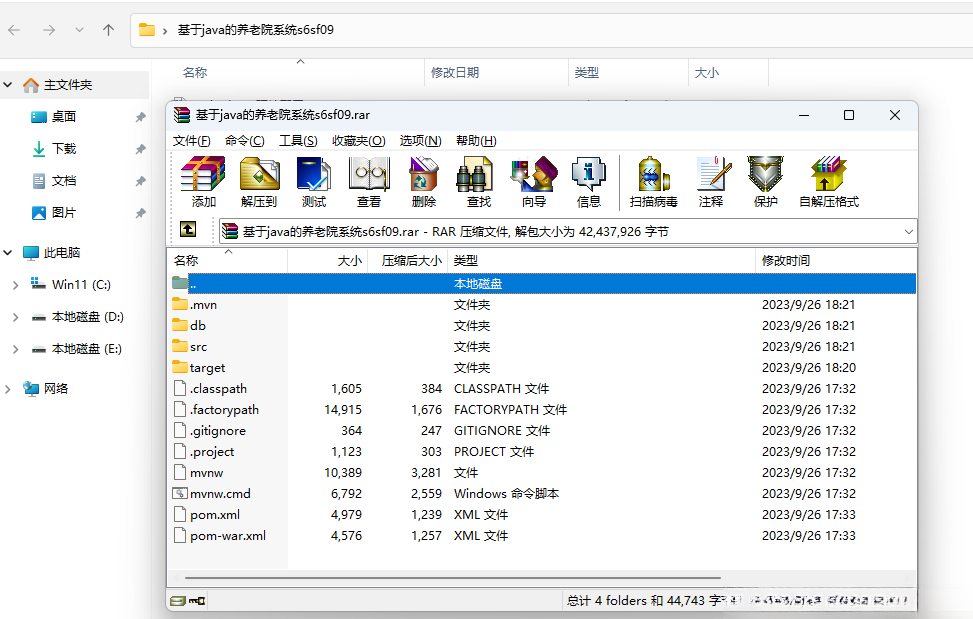Viewport: 973px width, 619px height.
Task: Click the Protect (保护) shield icon
Action: (x=765, y=181)
